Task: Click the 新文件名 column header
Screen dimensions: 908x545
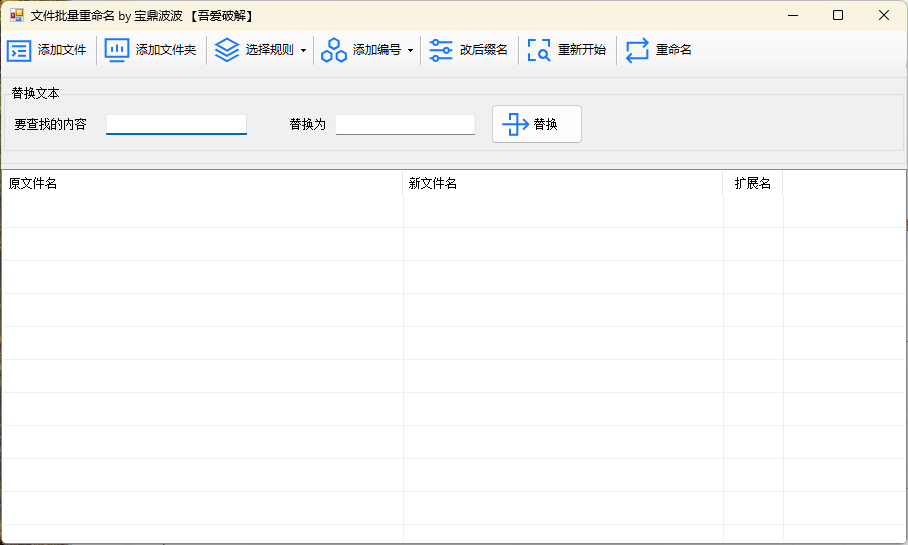Action: click(562, 184)
